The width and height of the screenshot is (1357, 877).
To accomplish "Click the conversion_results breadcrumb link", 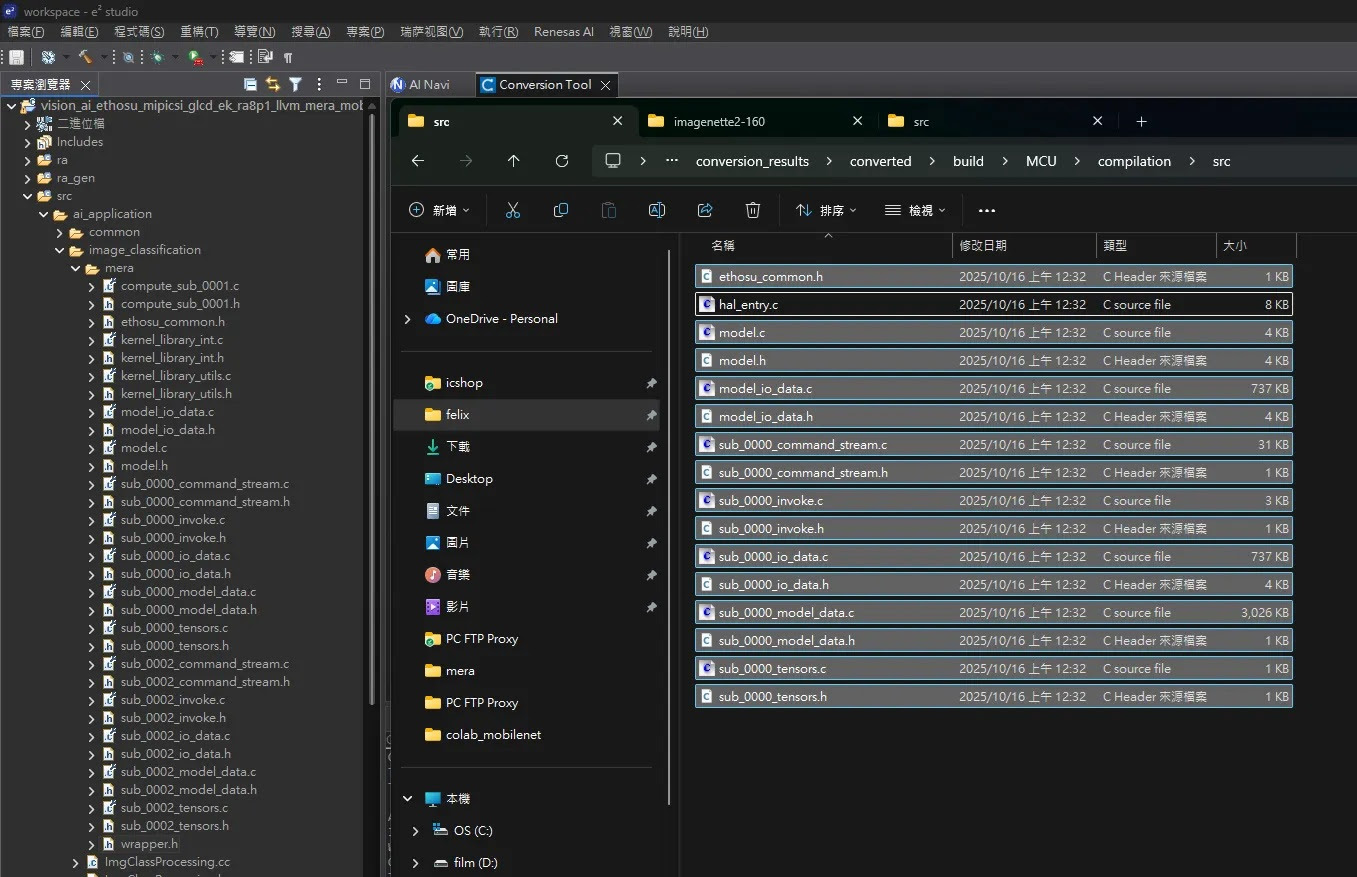I will point(752,161).
